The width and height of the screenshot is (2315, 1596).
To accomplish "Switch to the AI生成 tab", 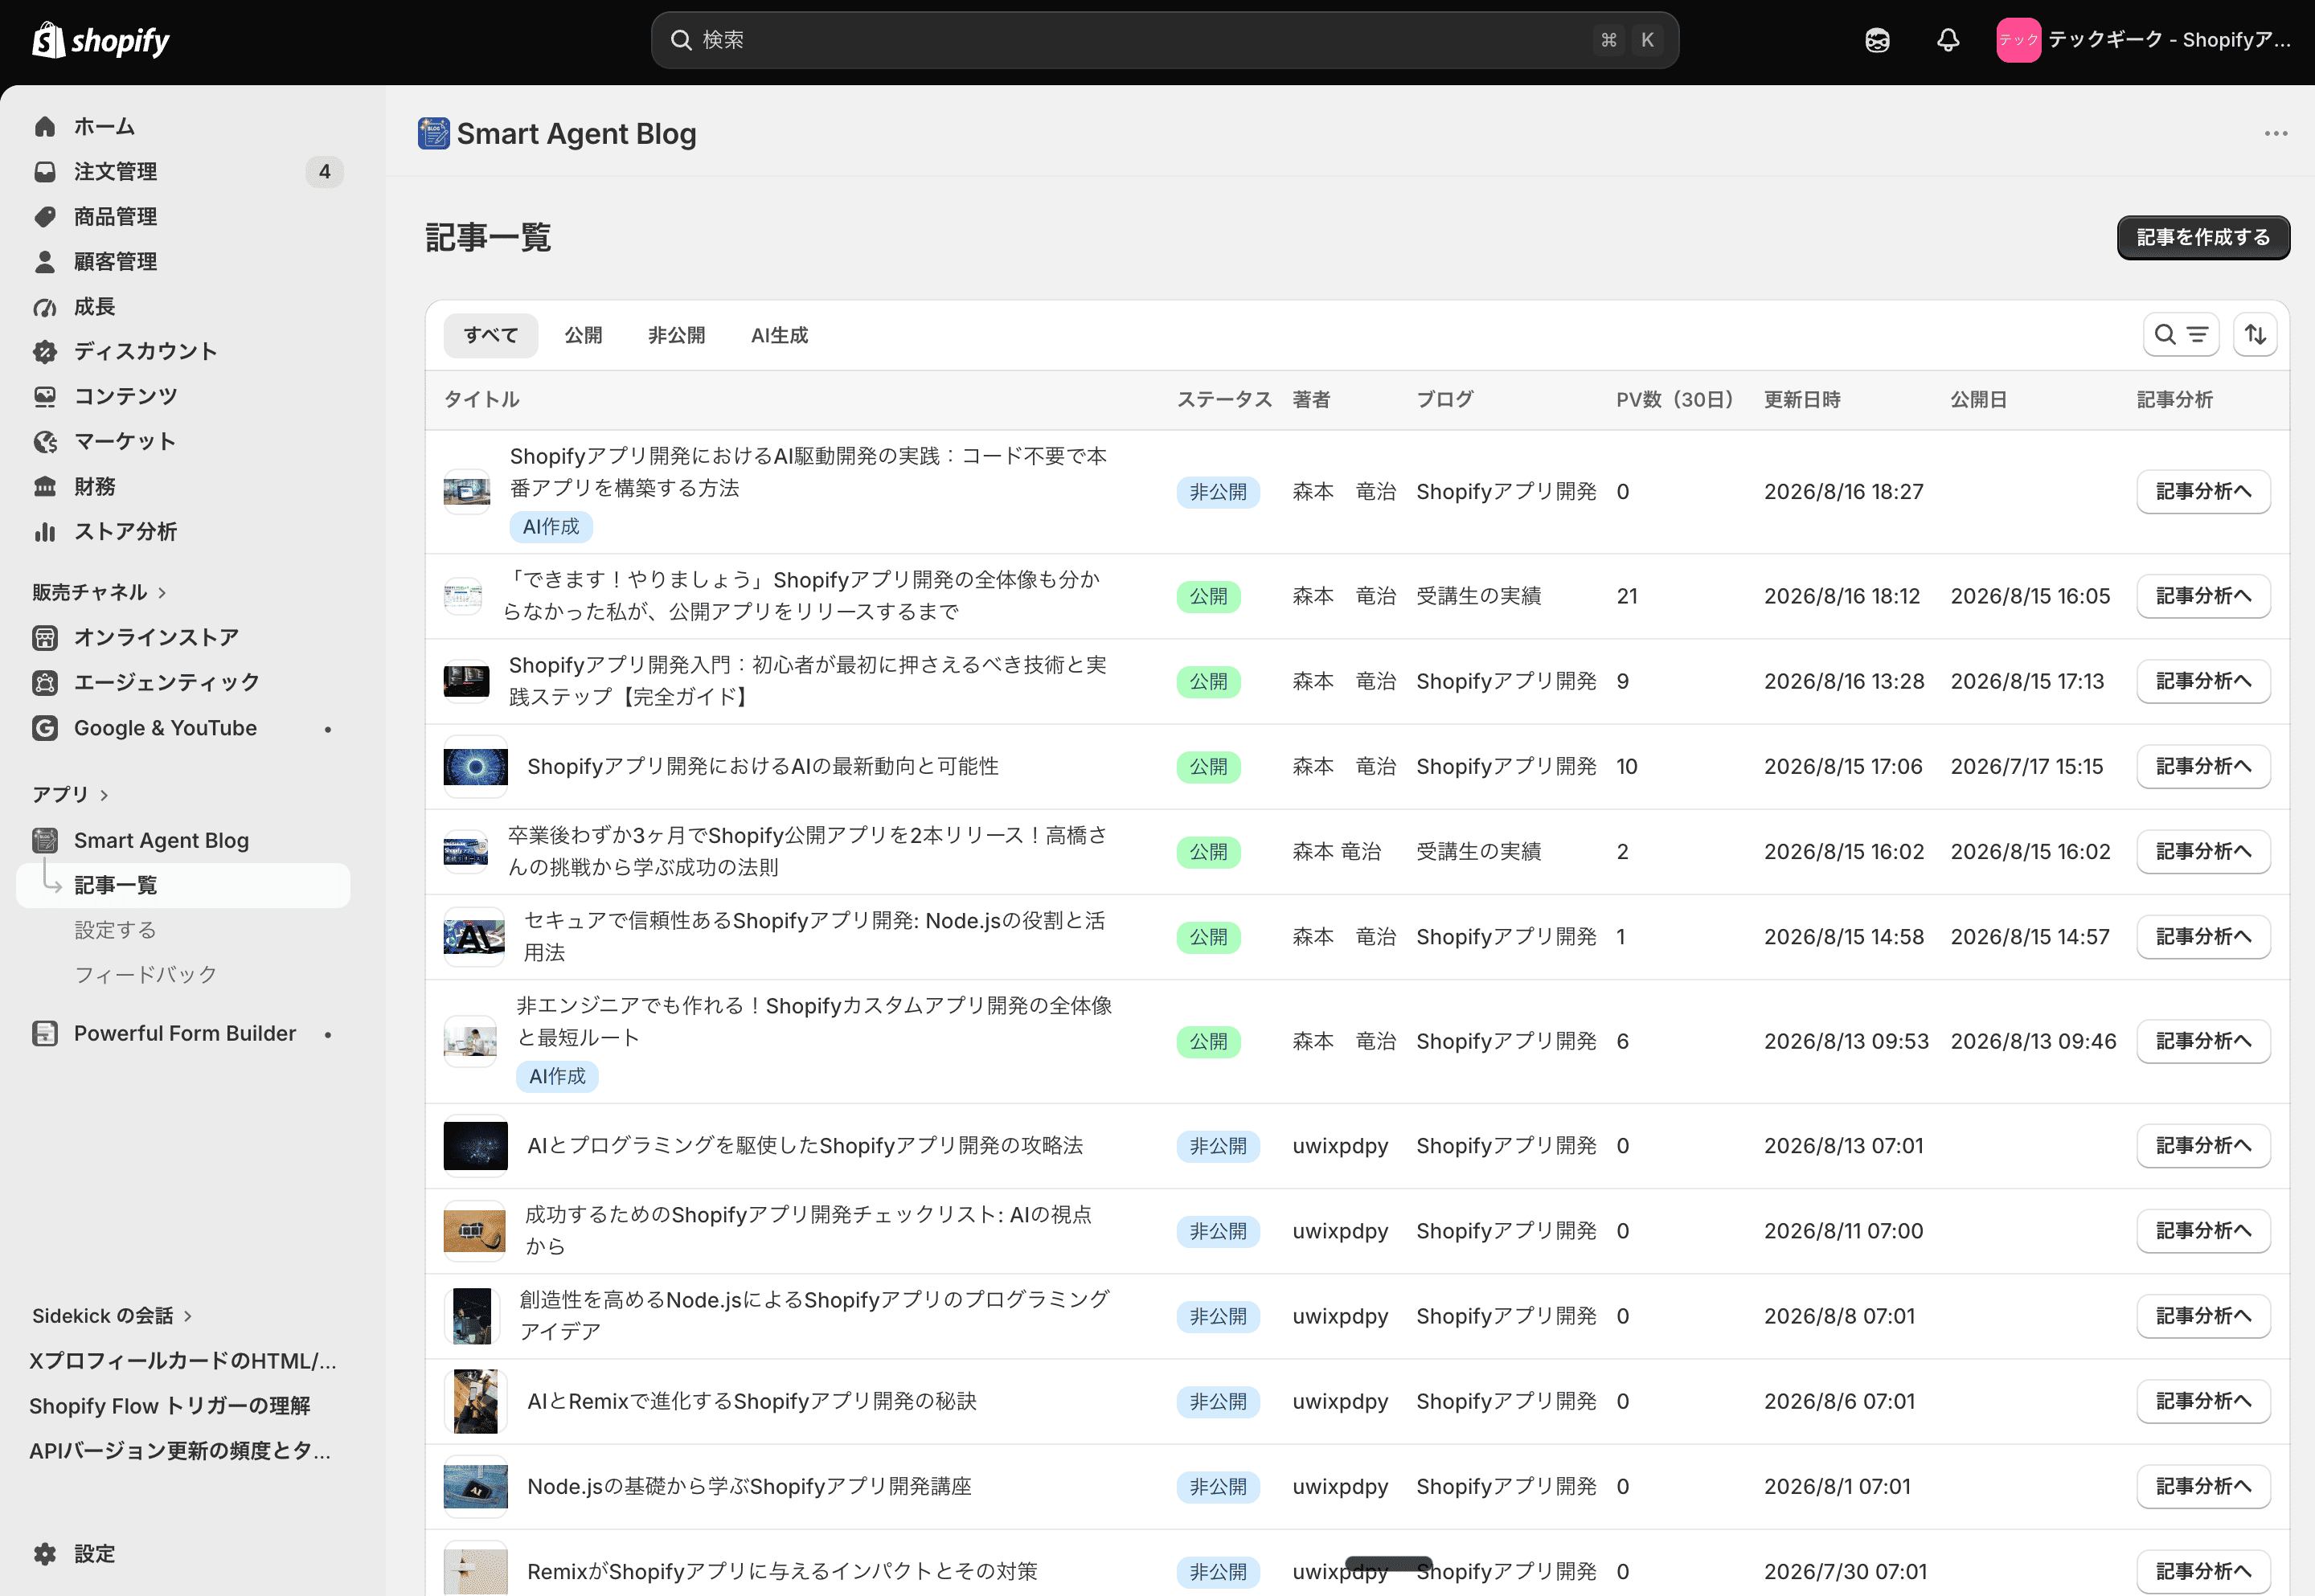I will (x=779, y=335).
